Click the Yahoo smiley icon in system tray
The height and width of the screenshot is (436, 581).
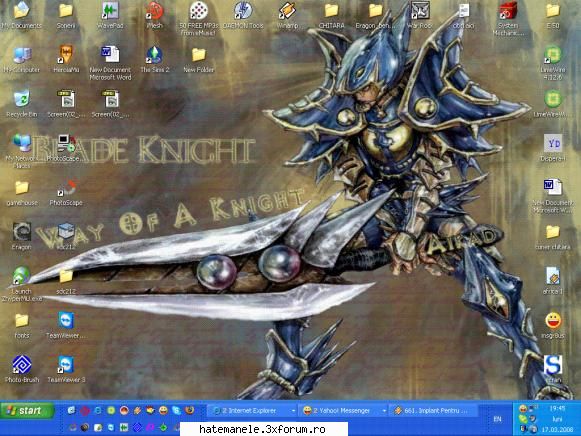click(523, 409)
